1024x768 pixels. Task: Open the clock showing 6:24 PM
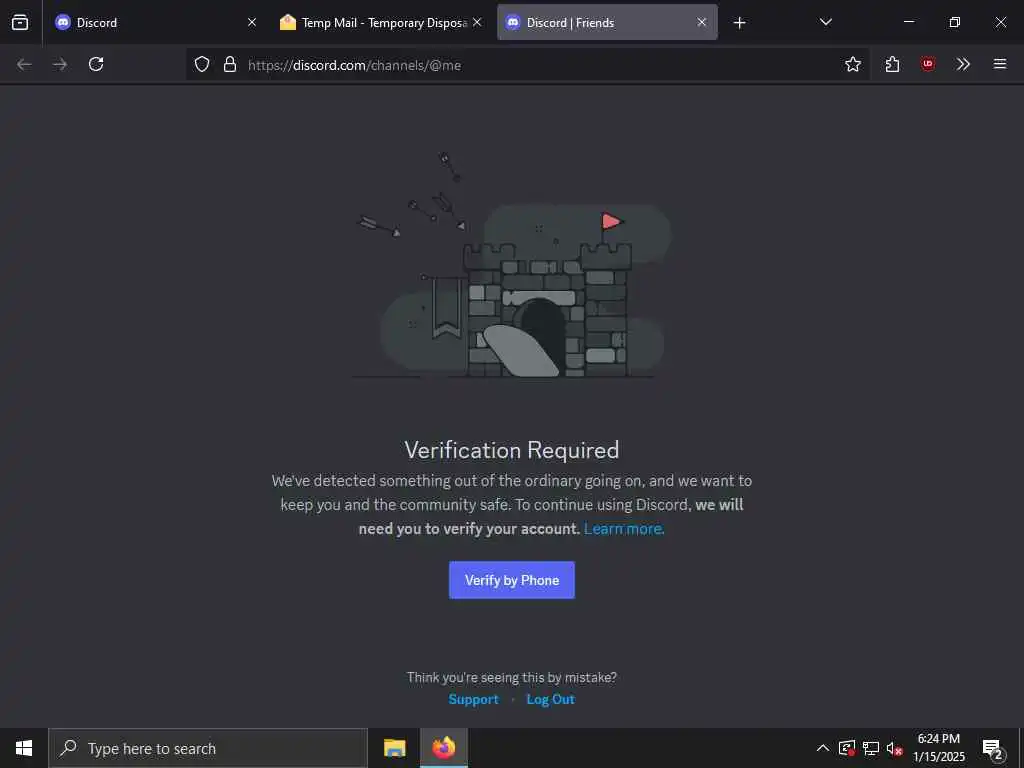(x=938, y=748)
